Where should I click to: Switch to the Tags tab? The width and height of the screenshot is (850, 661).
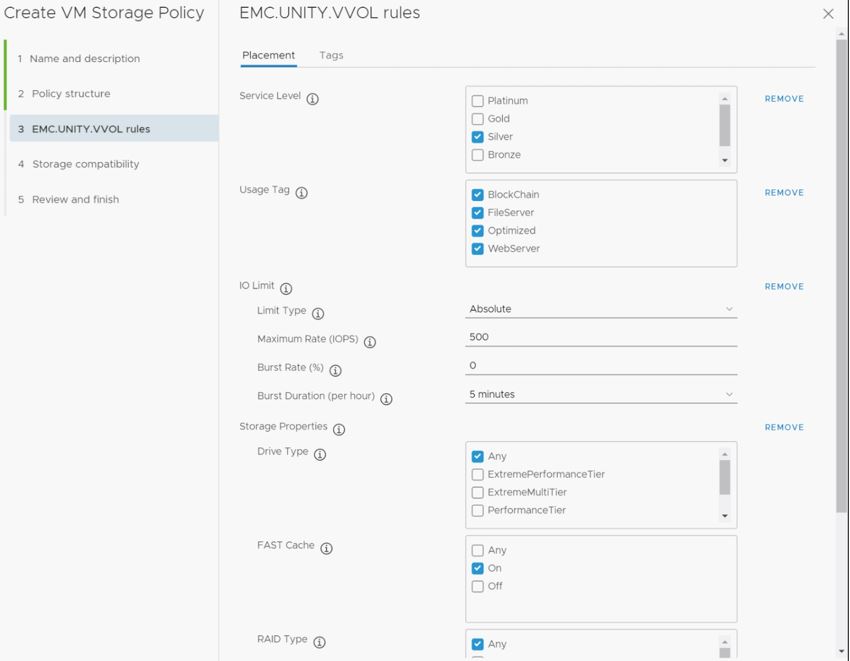331,56
